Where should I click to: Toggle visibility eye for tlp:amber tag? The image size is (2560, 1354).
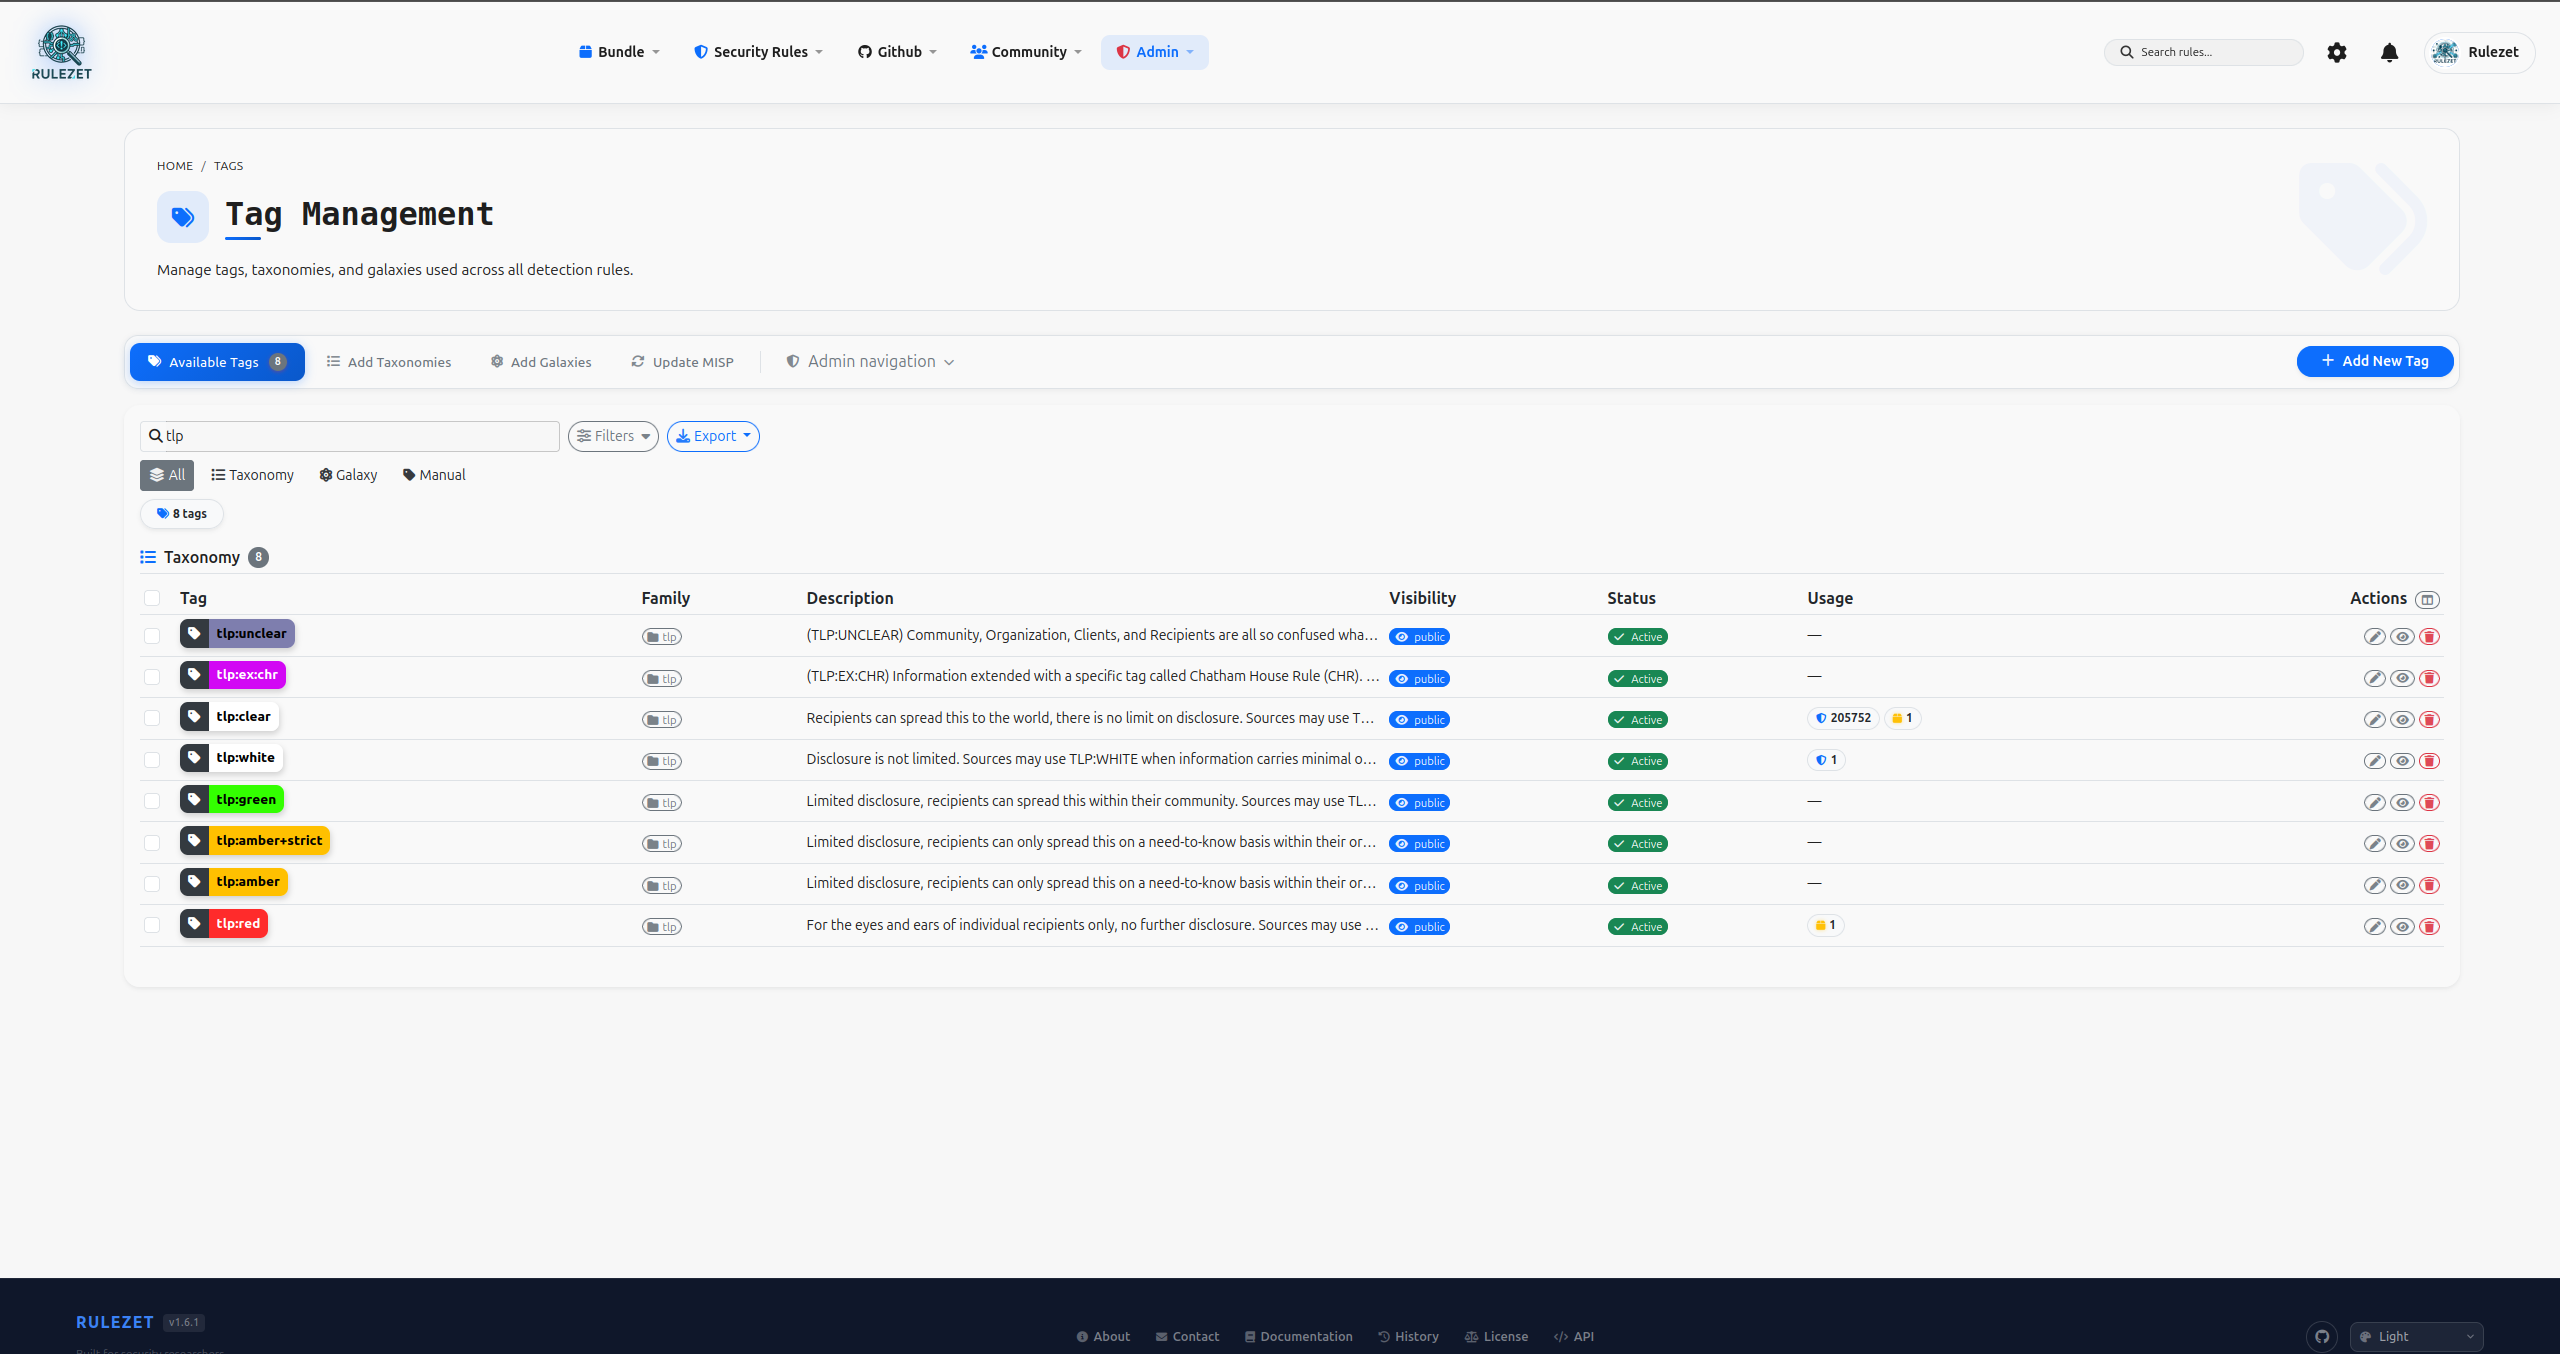click(2402, 885)
